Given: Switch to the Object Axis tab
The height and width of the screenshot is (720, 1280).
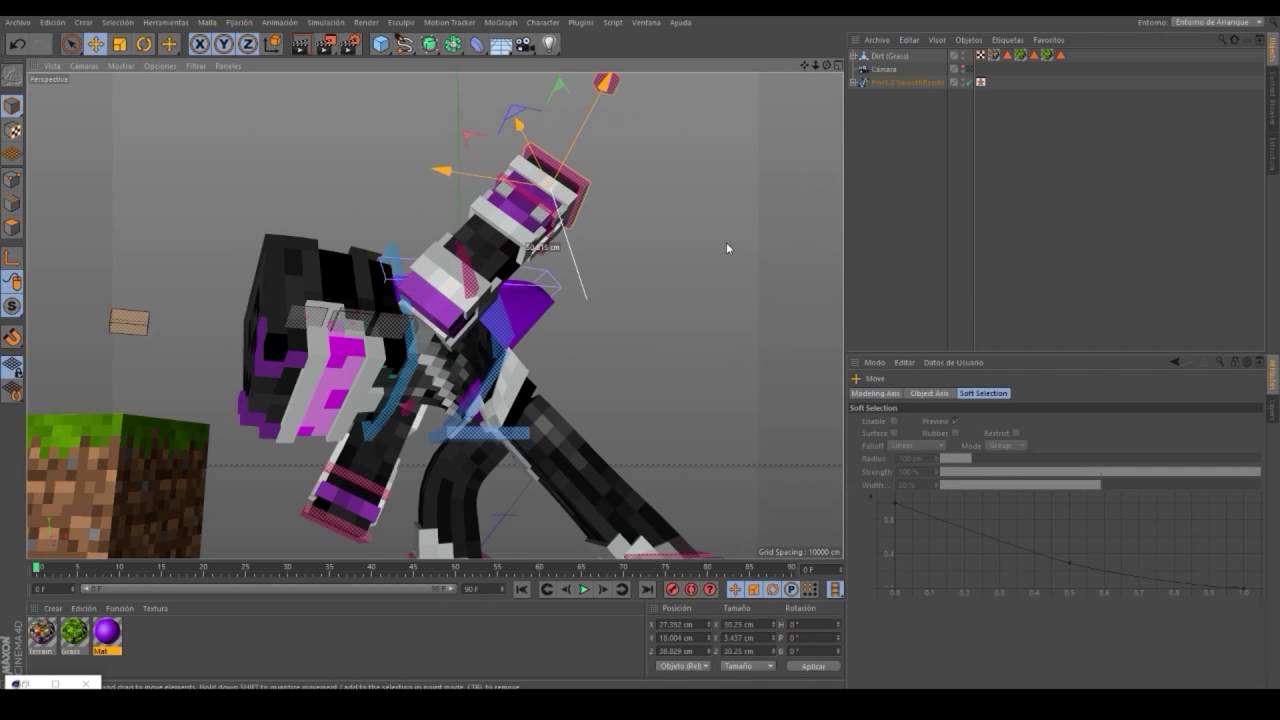Looking at the screenshot, I should (929, 393).
